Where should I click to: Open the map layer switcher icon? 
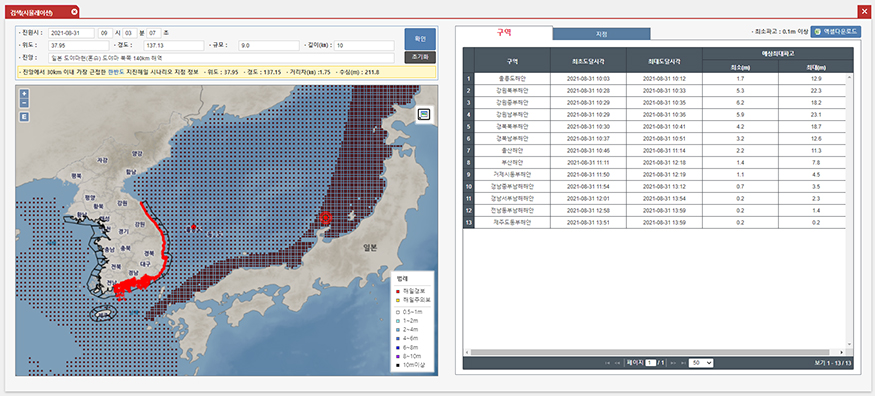pyautogui.click(x=424, y=114)
